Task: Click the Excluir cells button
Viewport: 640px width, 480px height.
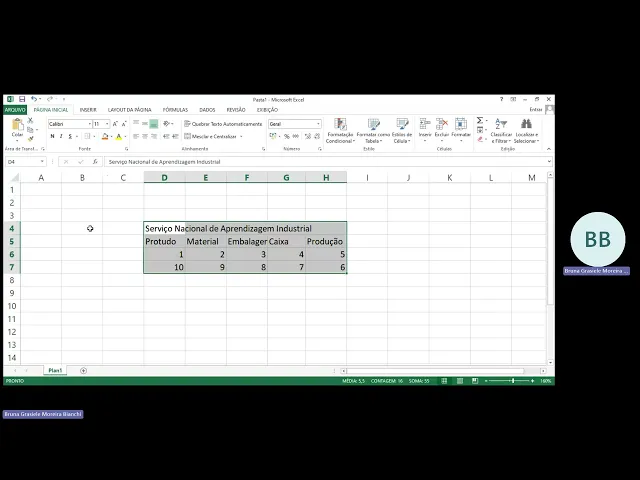Action: 442,130
